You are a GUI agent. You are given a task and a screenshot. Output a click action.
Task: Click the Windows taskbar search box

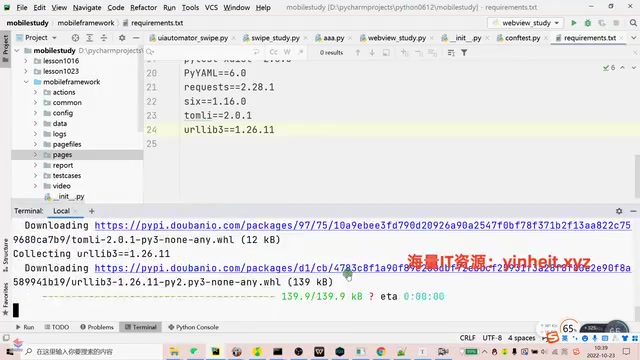92,351
